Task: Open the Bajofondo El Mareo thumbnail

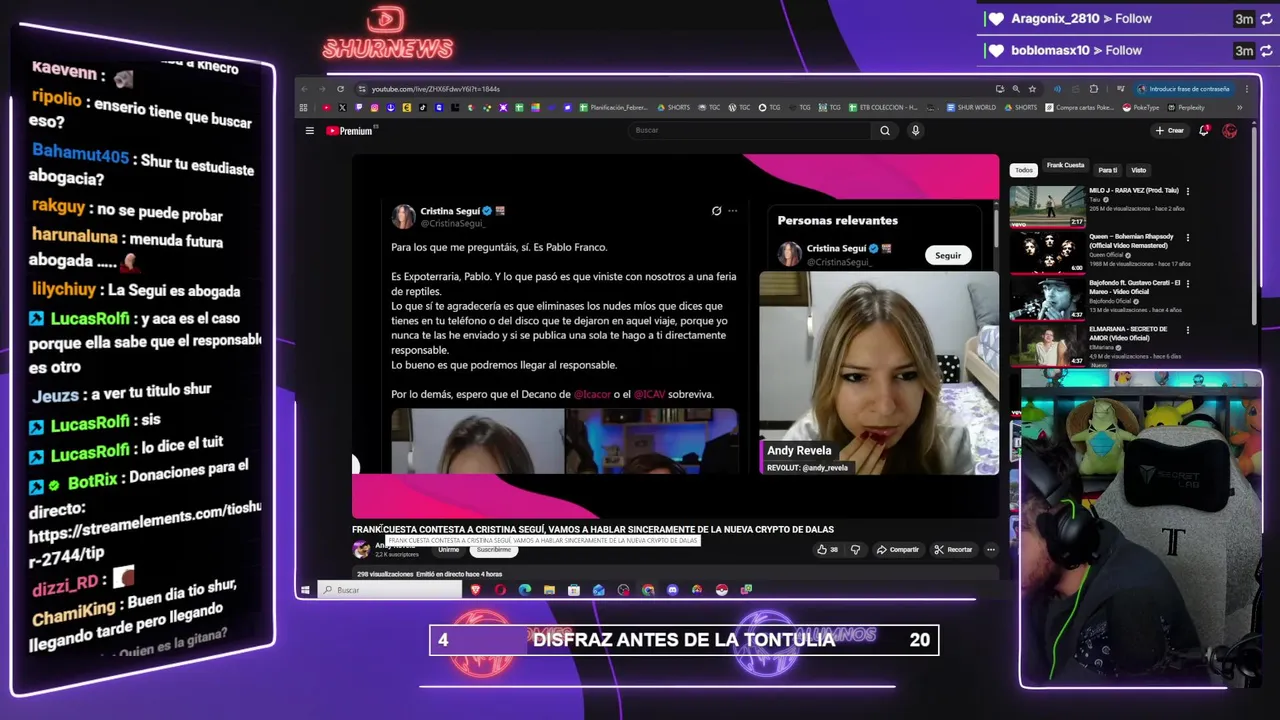Action: pos(1047,299)
